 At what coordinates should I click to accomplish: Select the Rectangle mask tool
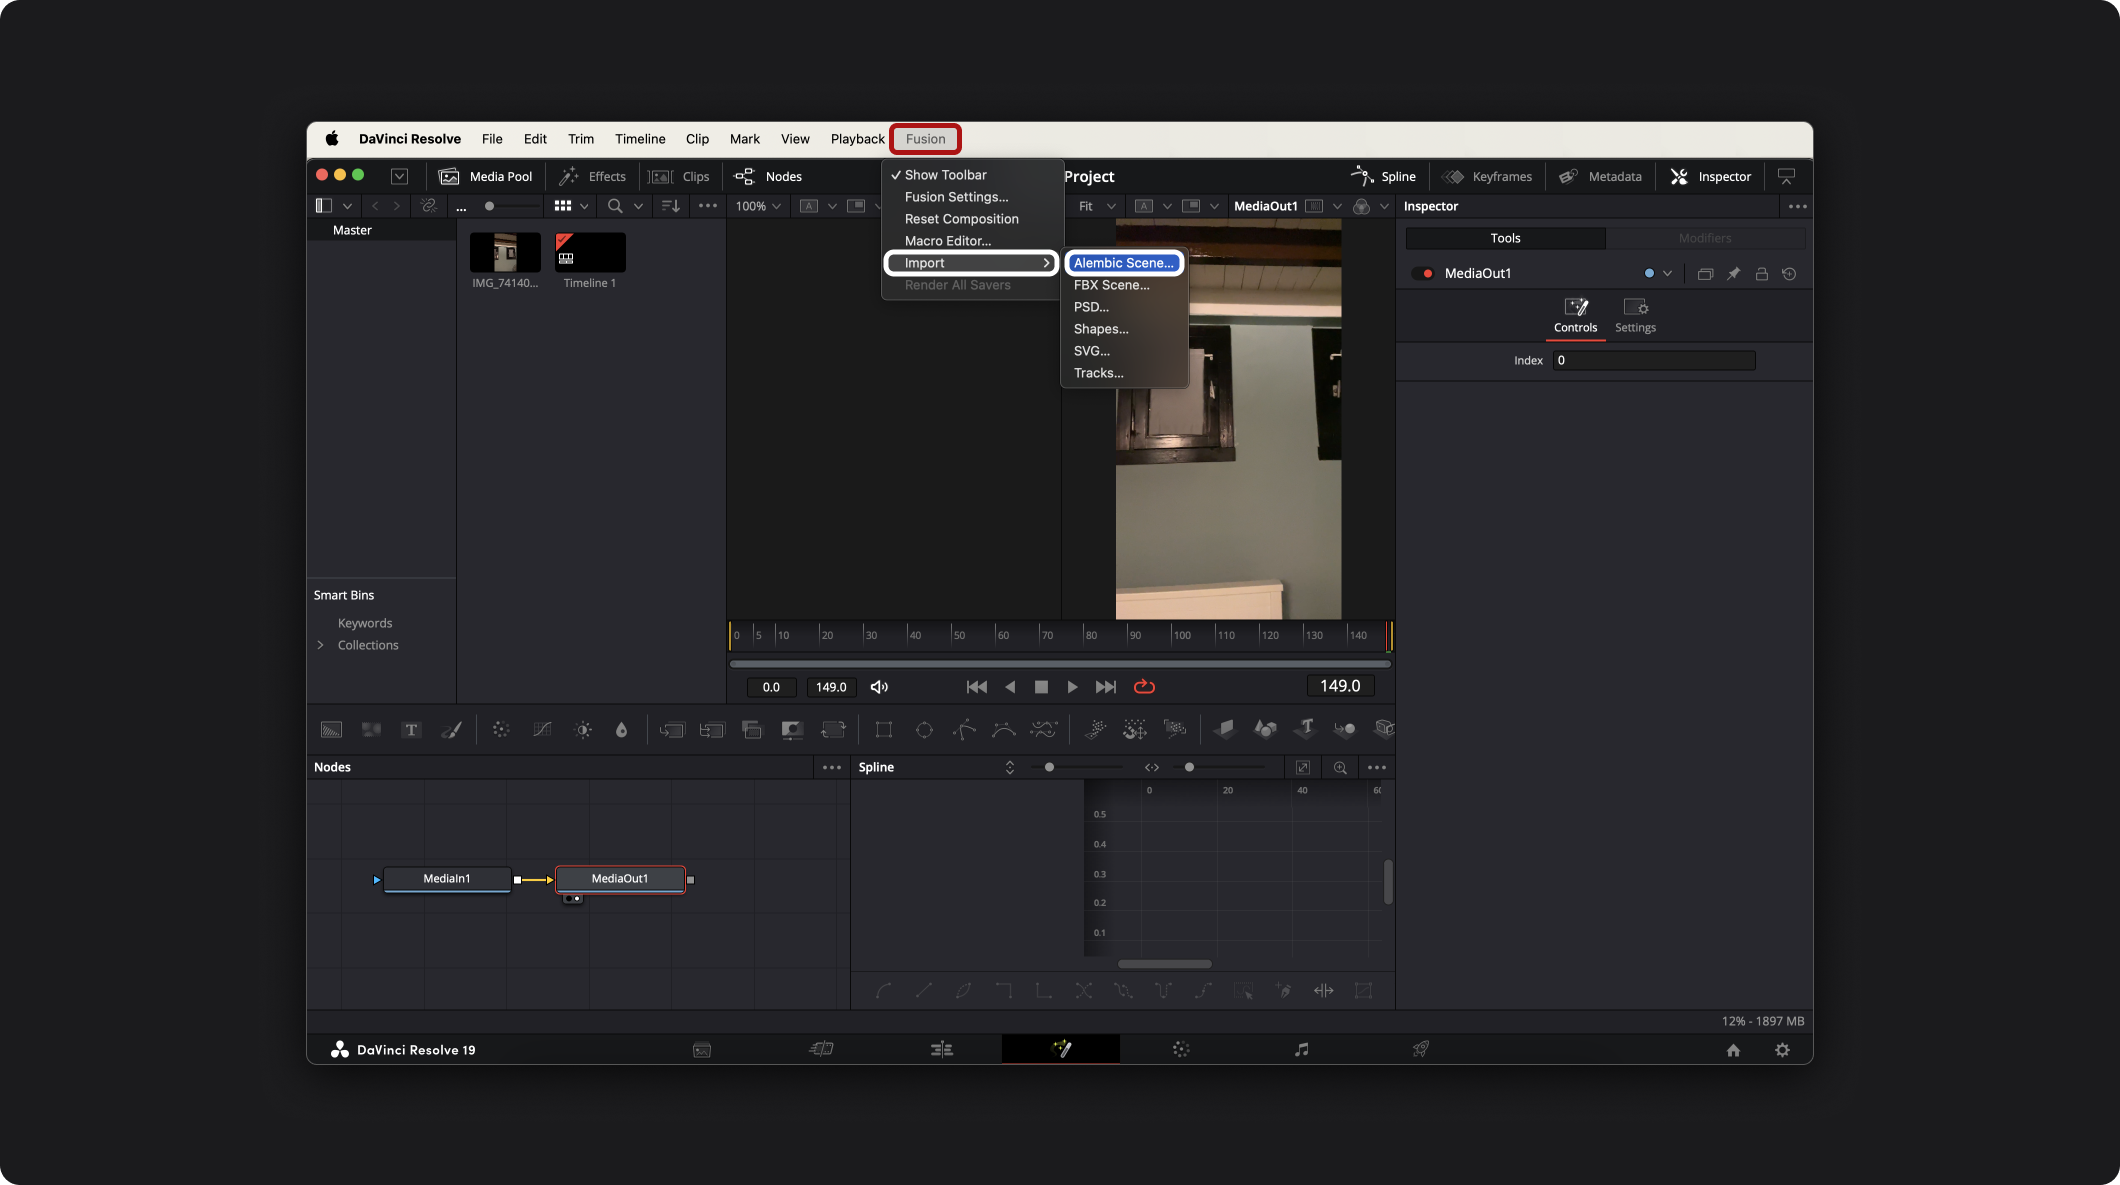tap(883, 730)
